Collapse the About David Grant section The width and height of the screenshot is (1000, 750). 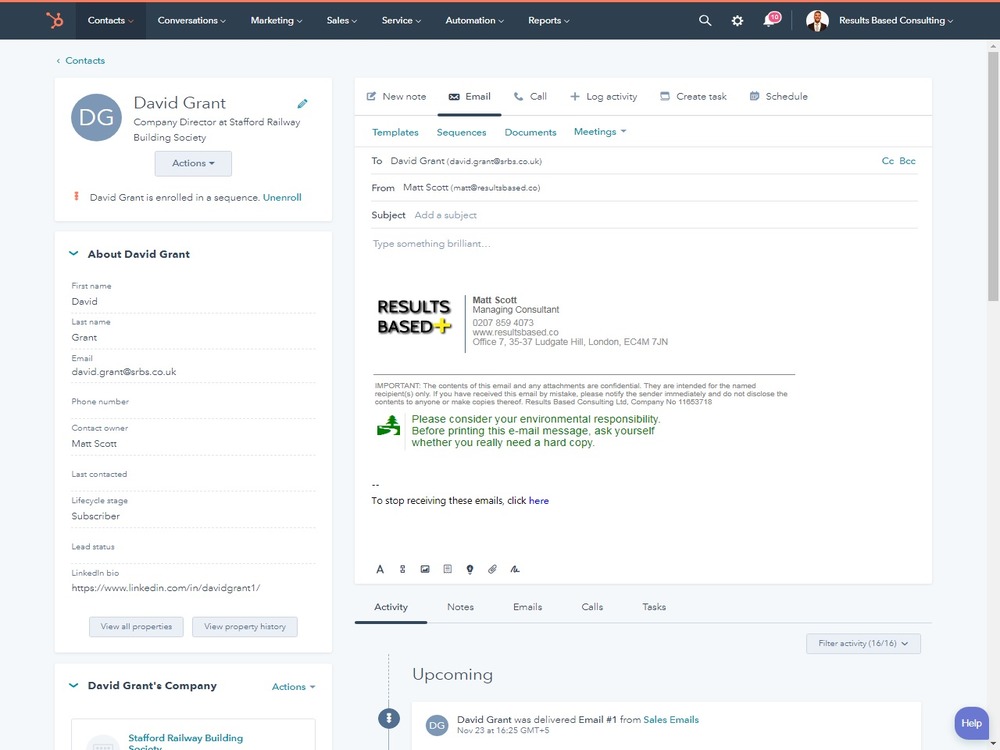[73, 254]
